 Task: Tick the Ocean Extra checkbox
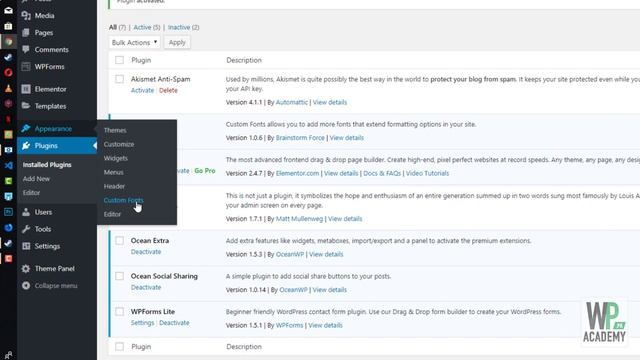coord(119,240)
